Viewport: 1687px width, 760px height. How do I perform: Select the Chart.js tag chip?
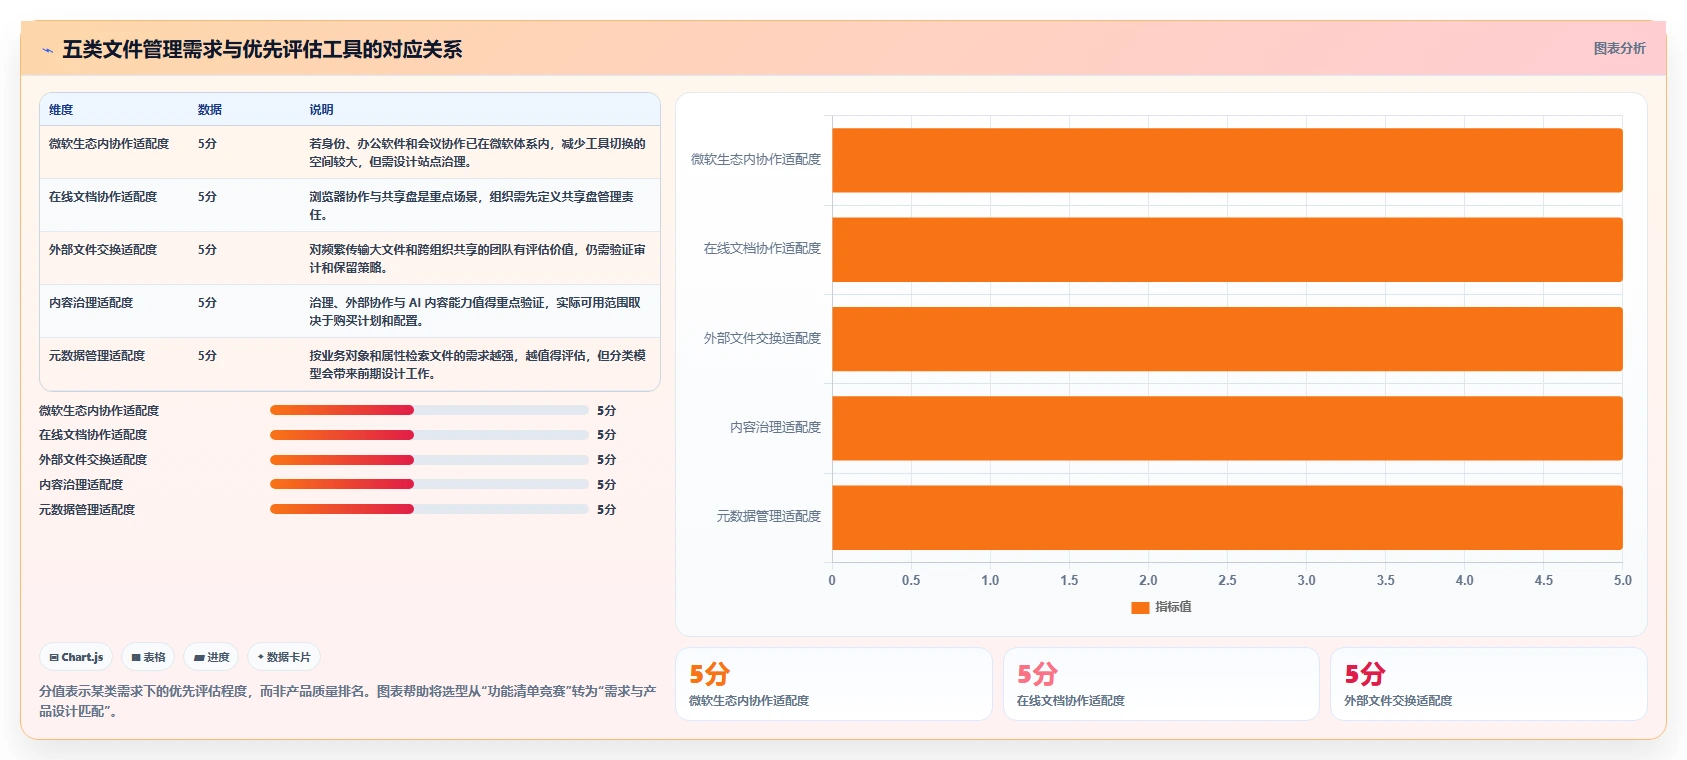[x=76, y=657]
